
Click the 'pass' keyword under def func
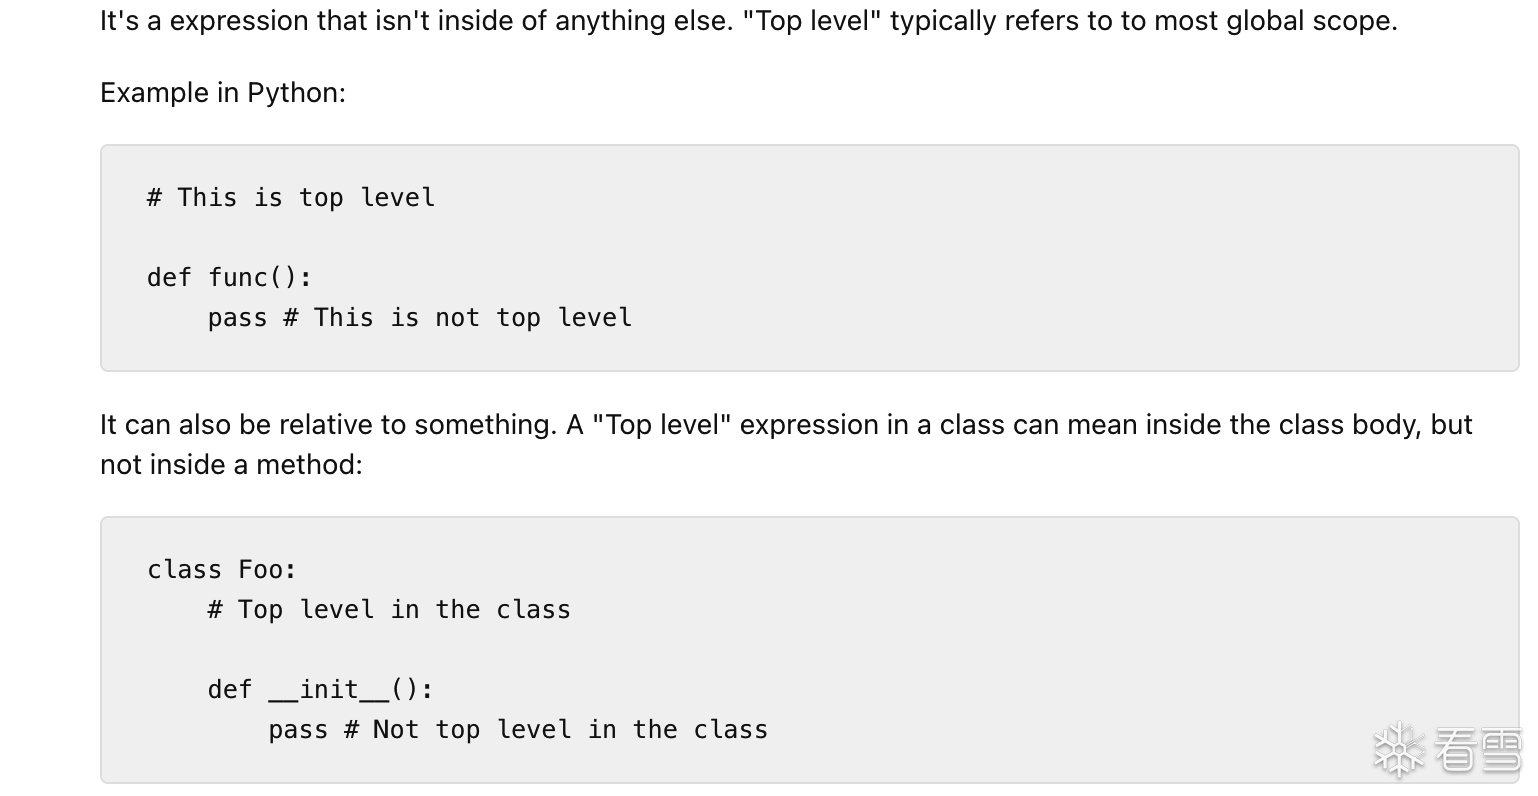pos(237,318)
